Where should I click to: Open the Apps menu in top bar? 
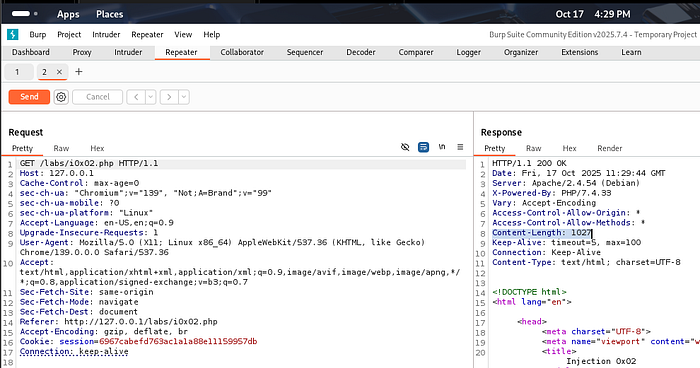tap(68, 14)
